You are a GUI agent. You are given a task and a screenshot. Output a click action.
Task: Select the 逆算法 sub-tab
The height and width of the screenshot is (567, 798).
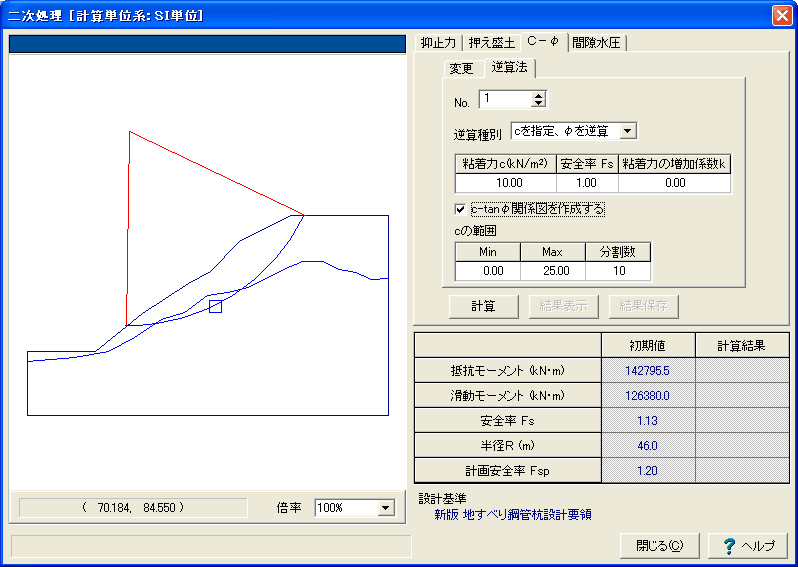(509, 67)
